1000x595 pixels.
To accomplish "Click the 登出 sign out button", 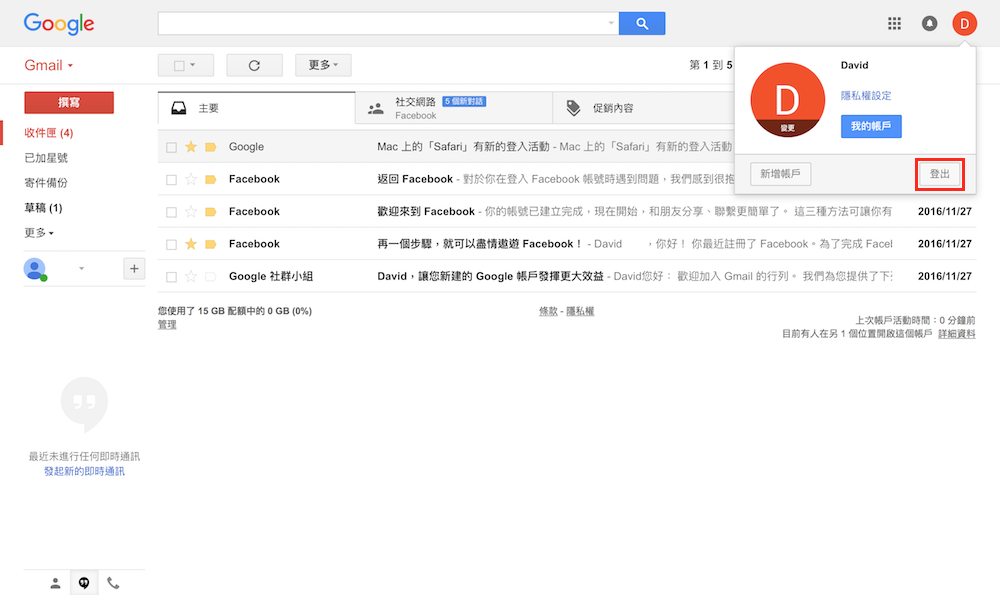I will 940,174.
